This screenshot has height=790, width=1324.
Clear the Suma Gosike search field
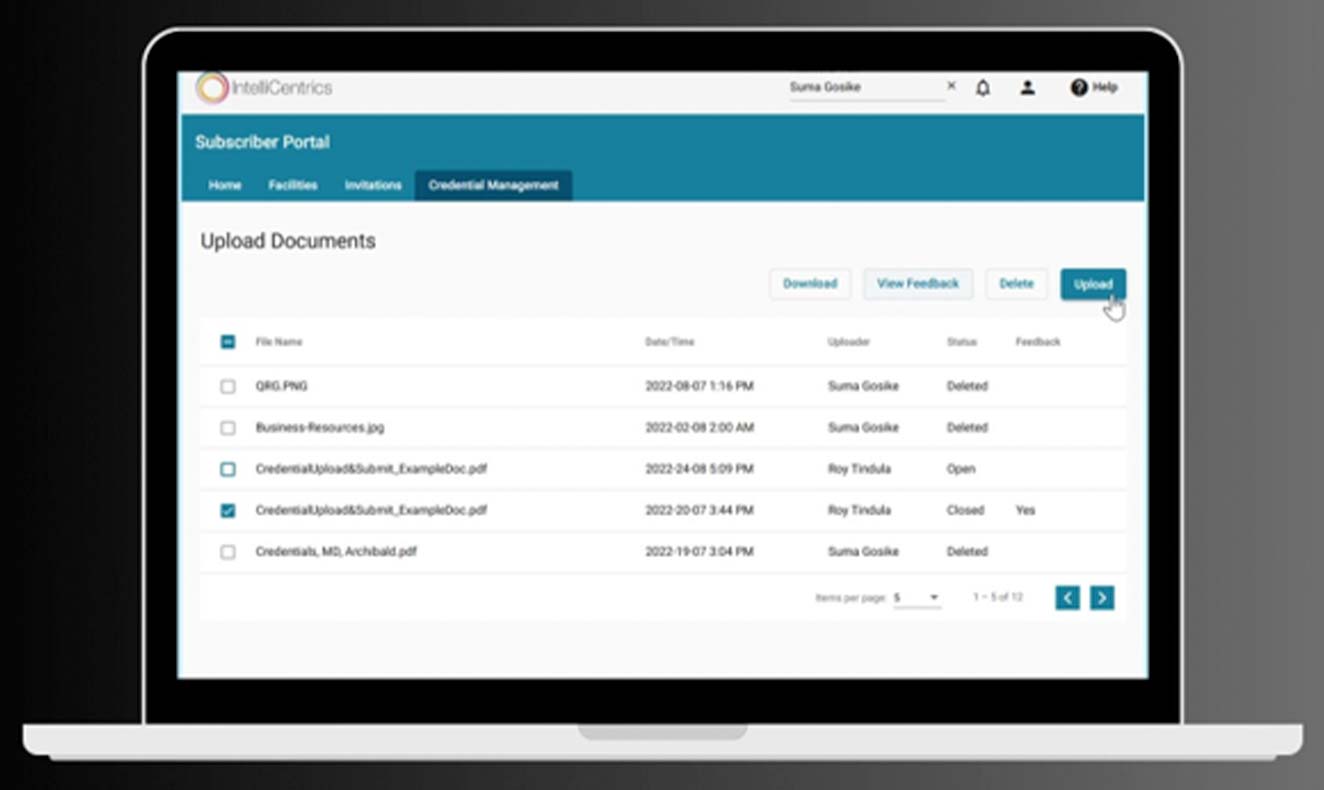click(951, 86)
